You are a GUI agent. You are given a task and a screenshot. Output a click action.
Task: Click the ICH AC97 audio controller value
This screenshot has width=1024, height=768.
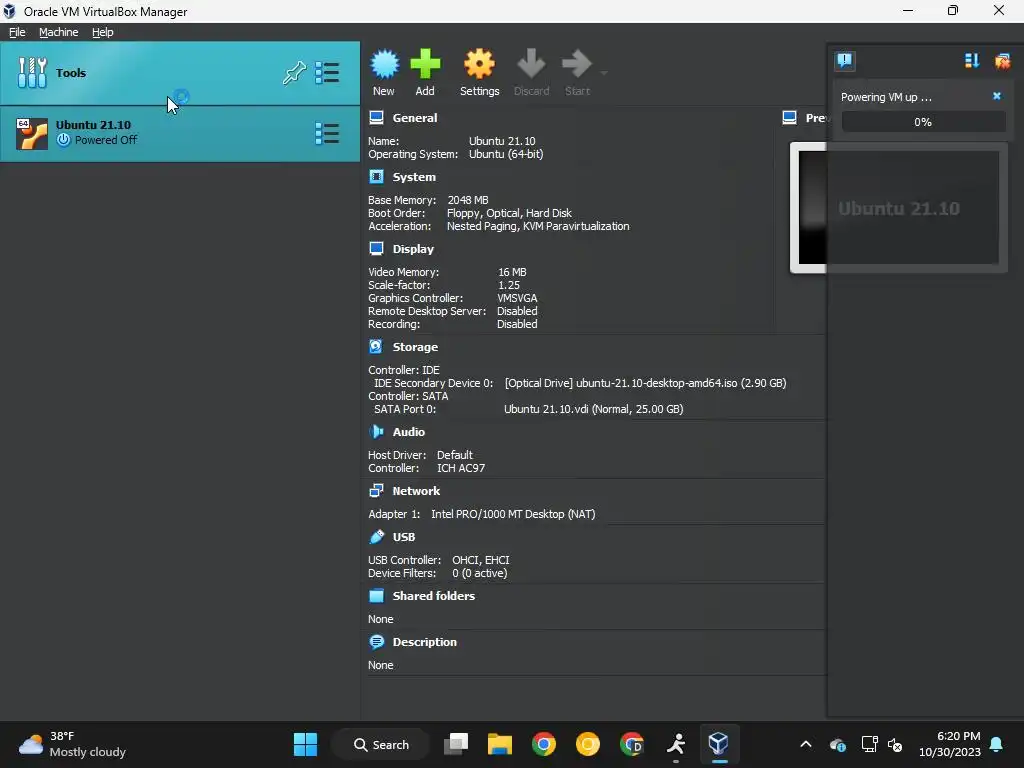tap(461, 468)
